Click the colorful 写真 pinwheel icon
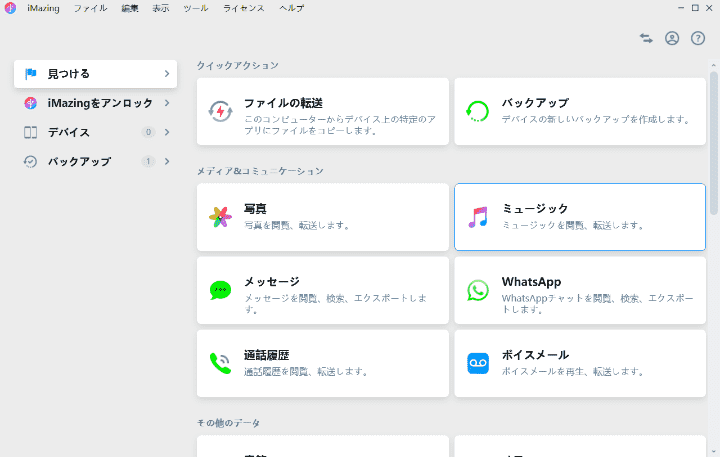 pyautogui.click(x=220, y=217)
